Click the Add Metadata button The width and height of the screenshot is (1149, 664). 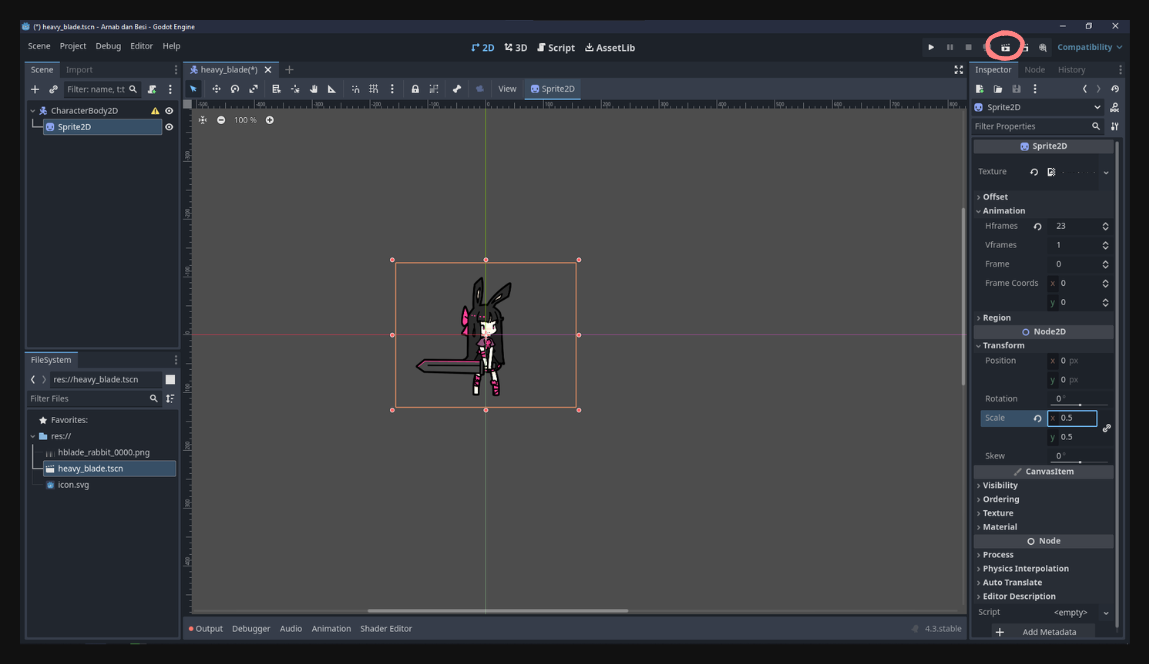pyautogui.click(x=1043, y=632)
